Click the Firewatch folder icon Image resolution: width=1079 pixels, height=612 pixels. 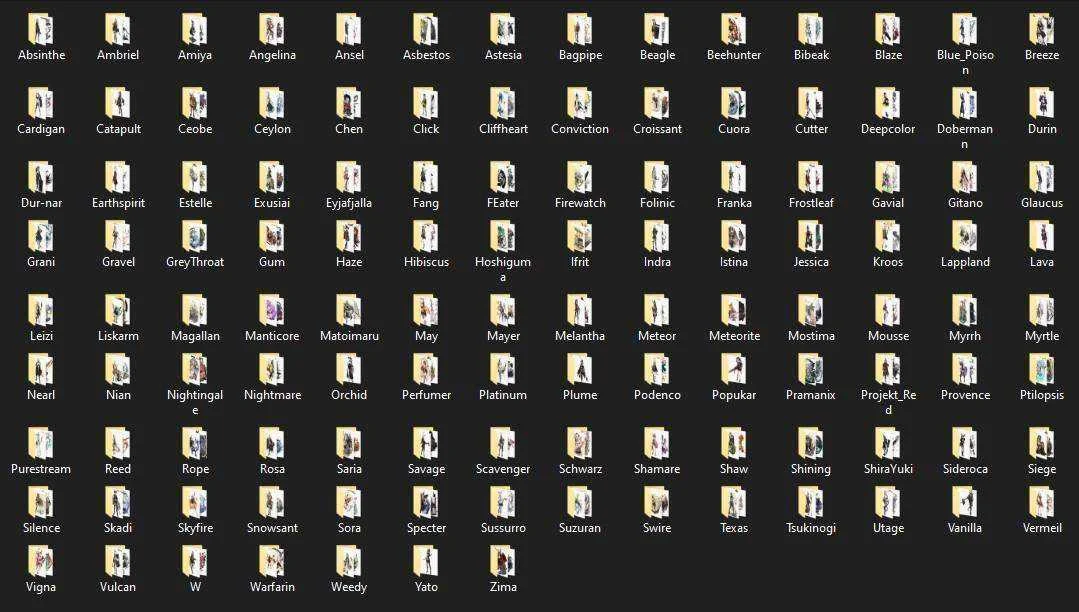point(580,178)
